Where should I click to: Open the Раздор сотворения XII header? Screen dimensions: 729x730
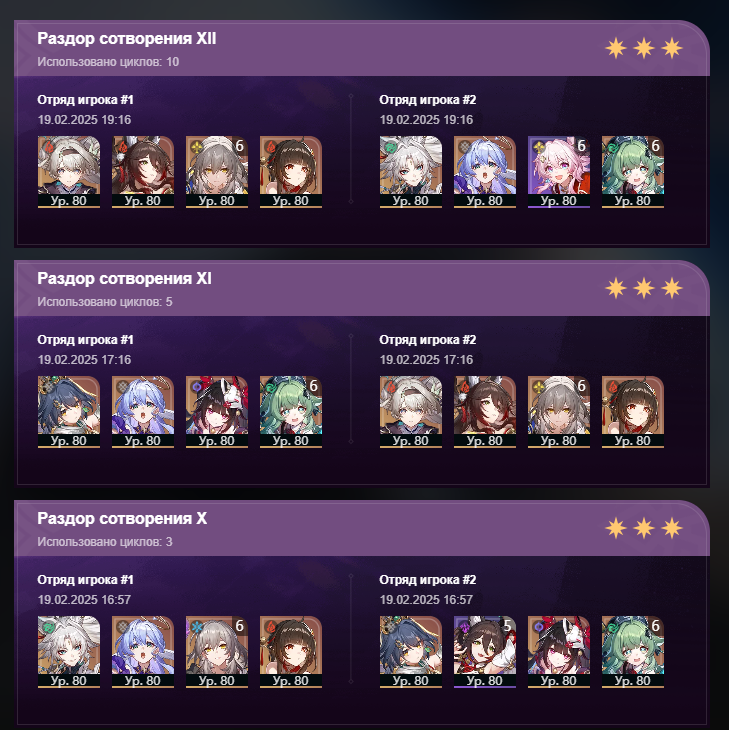coord(362,48)
